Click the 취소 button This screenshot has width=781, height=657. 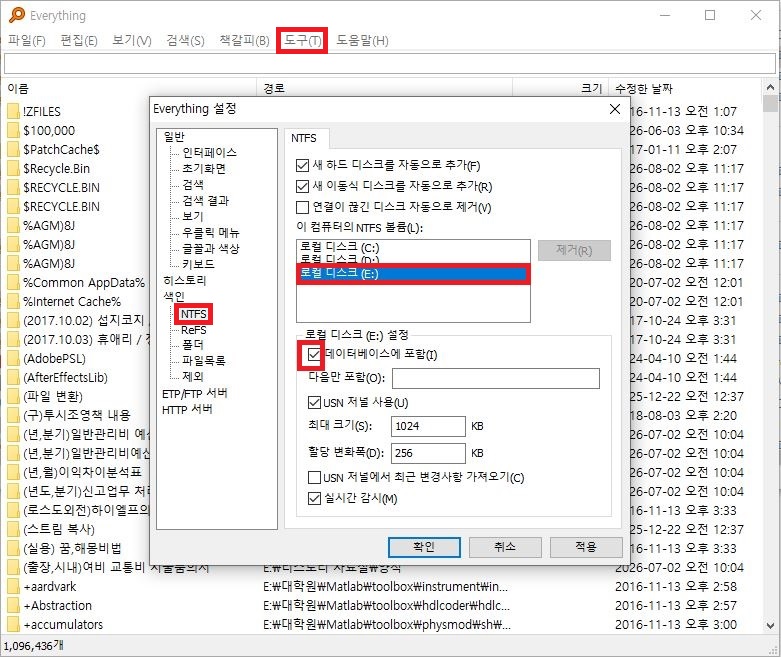point(505,547)
